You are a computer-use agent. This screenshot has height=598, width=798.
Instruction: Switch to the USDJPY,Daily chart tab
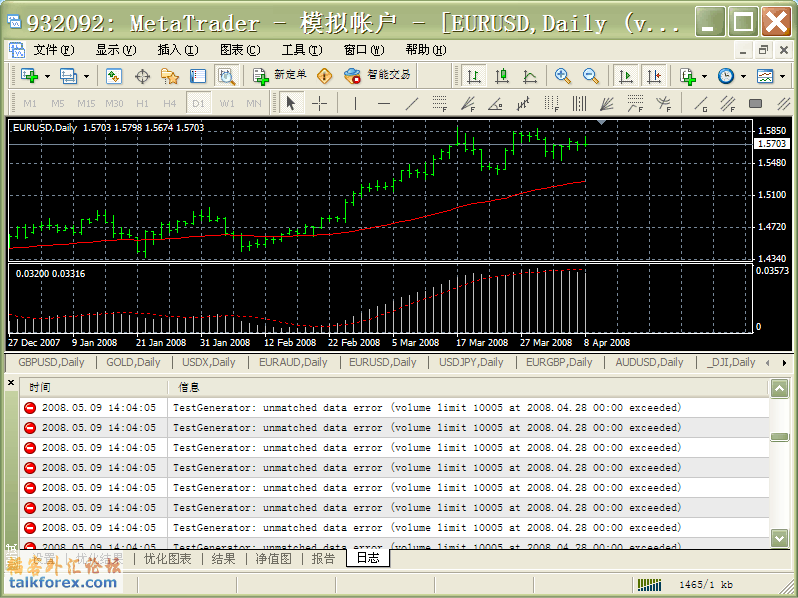coord(471,362)
